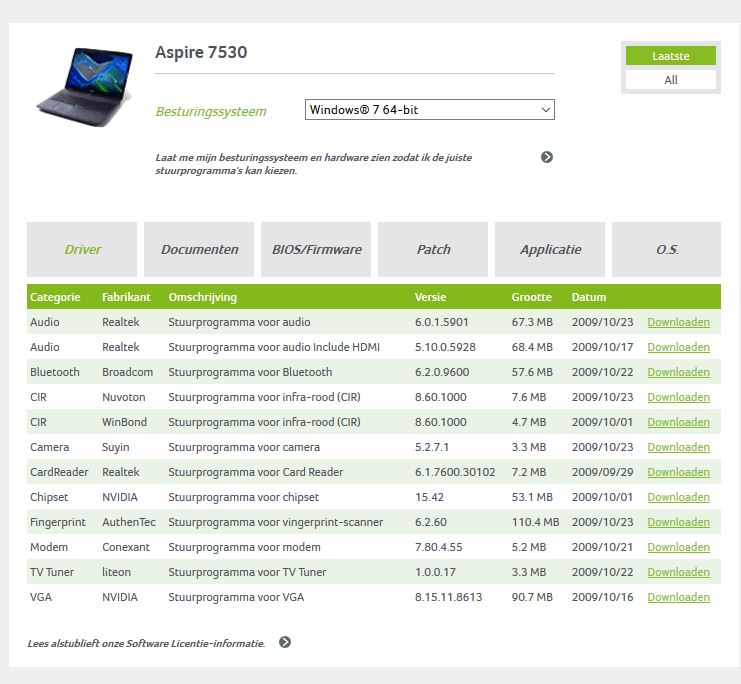Viewport: 741px width, 684px height.
Task: Open the Patch tab
Action: pos(433,250)
